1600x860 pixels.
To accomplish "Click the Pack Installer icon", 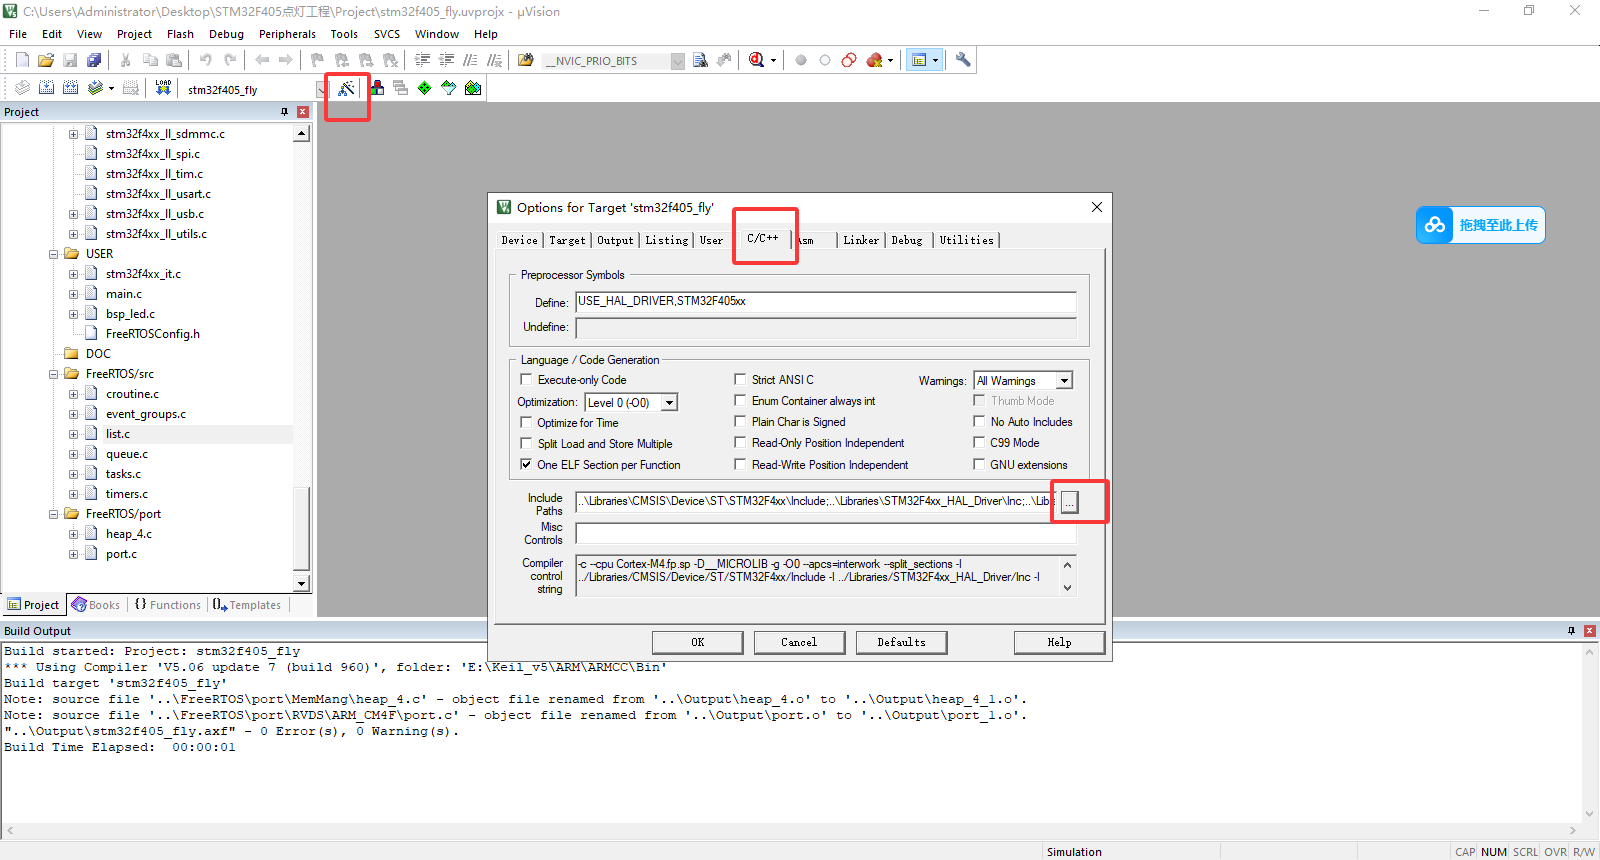I will point(473,88).
